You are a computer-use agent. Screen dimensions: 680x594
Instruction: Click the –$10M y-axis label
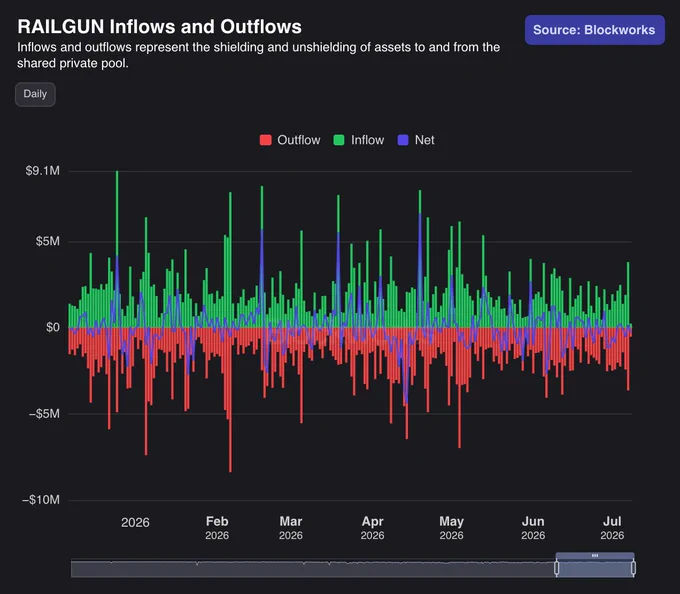(x=41, y=500)
